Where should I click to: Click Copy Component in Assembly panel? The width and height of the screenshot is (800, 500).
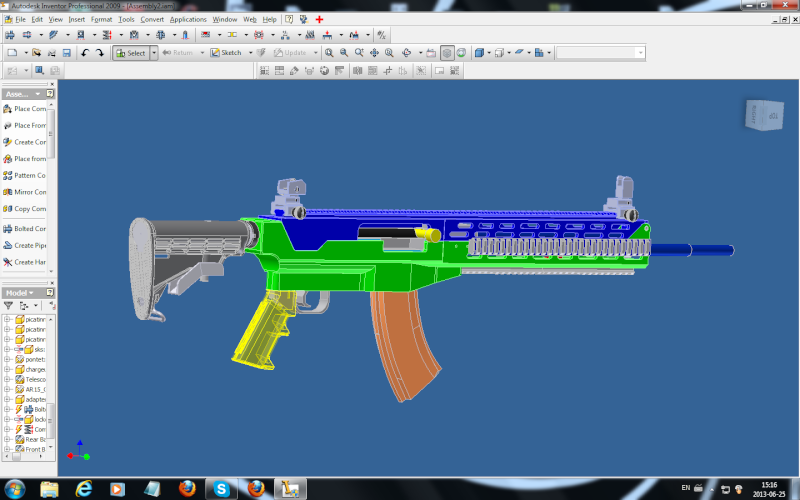pos(24,209)
